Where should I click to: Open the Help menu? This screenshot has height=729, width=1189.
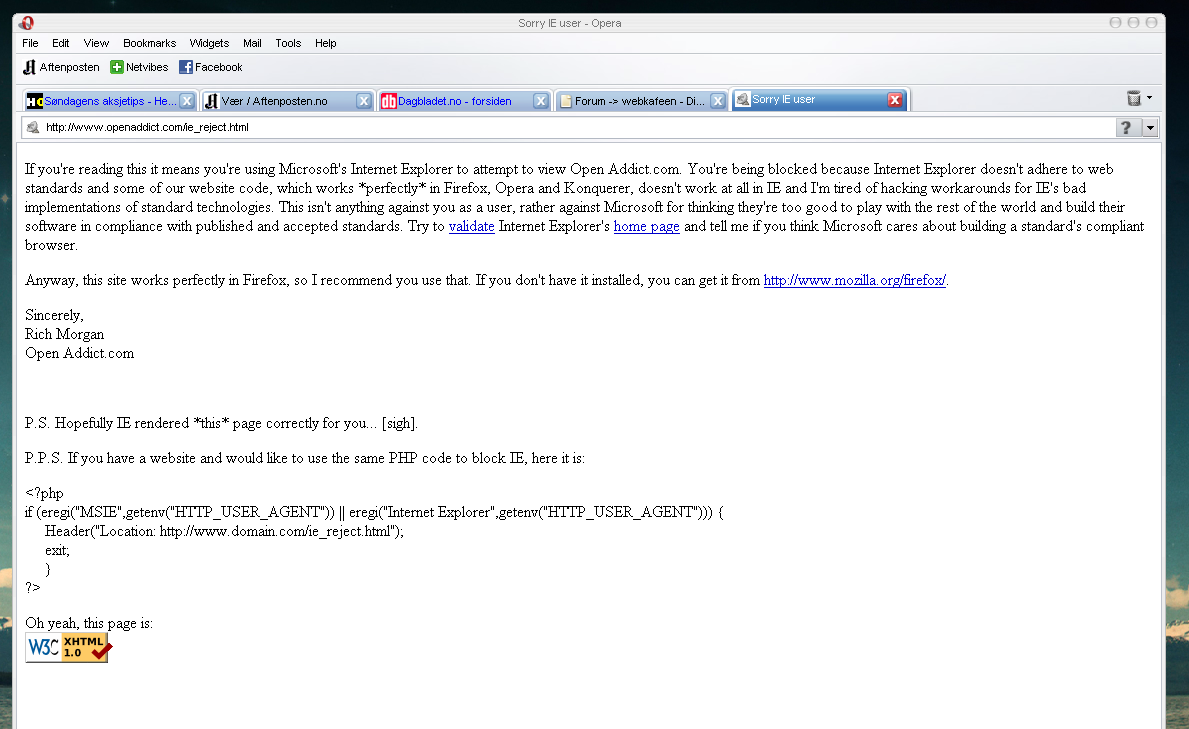click(x=326, y=43)
